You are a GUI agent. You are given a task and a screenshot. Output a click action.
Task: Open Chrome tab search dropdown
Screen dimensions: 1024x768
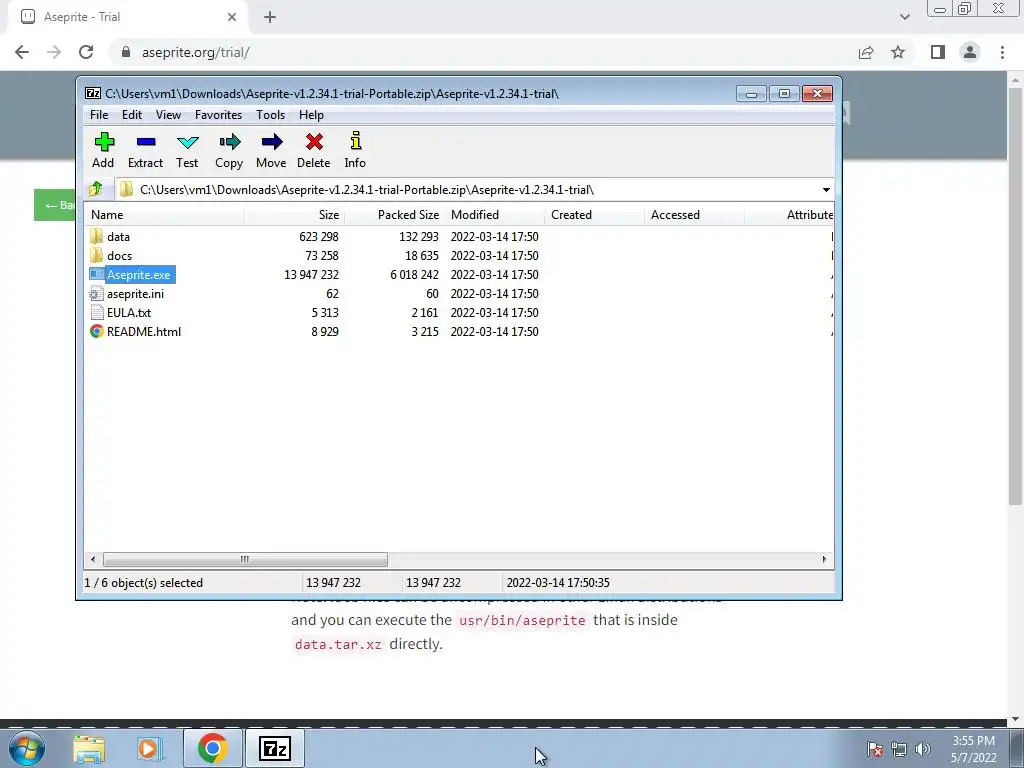[904, 17]
